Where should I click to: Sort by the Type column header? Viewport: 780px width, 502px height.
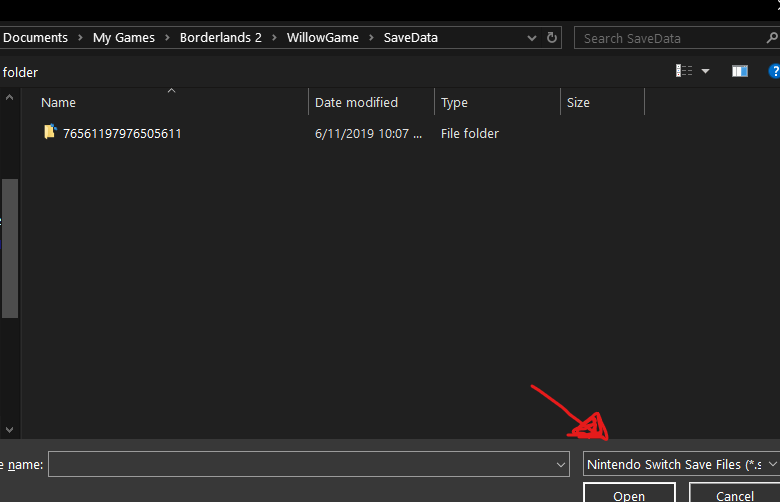point(497,102)
